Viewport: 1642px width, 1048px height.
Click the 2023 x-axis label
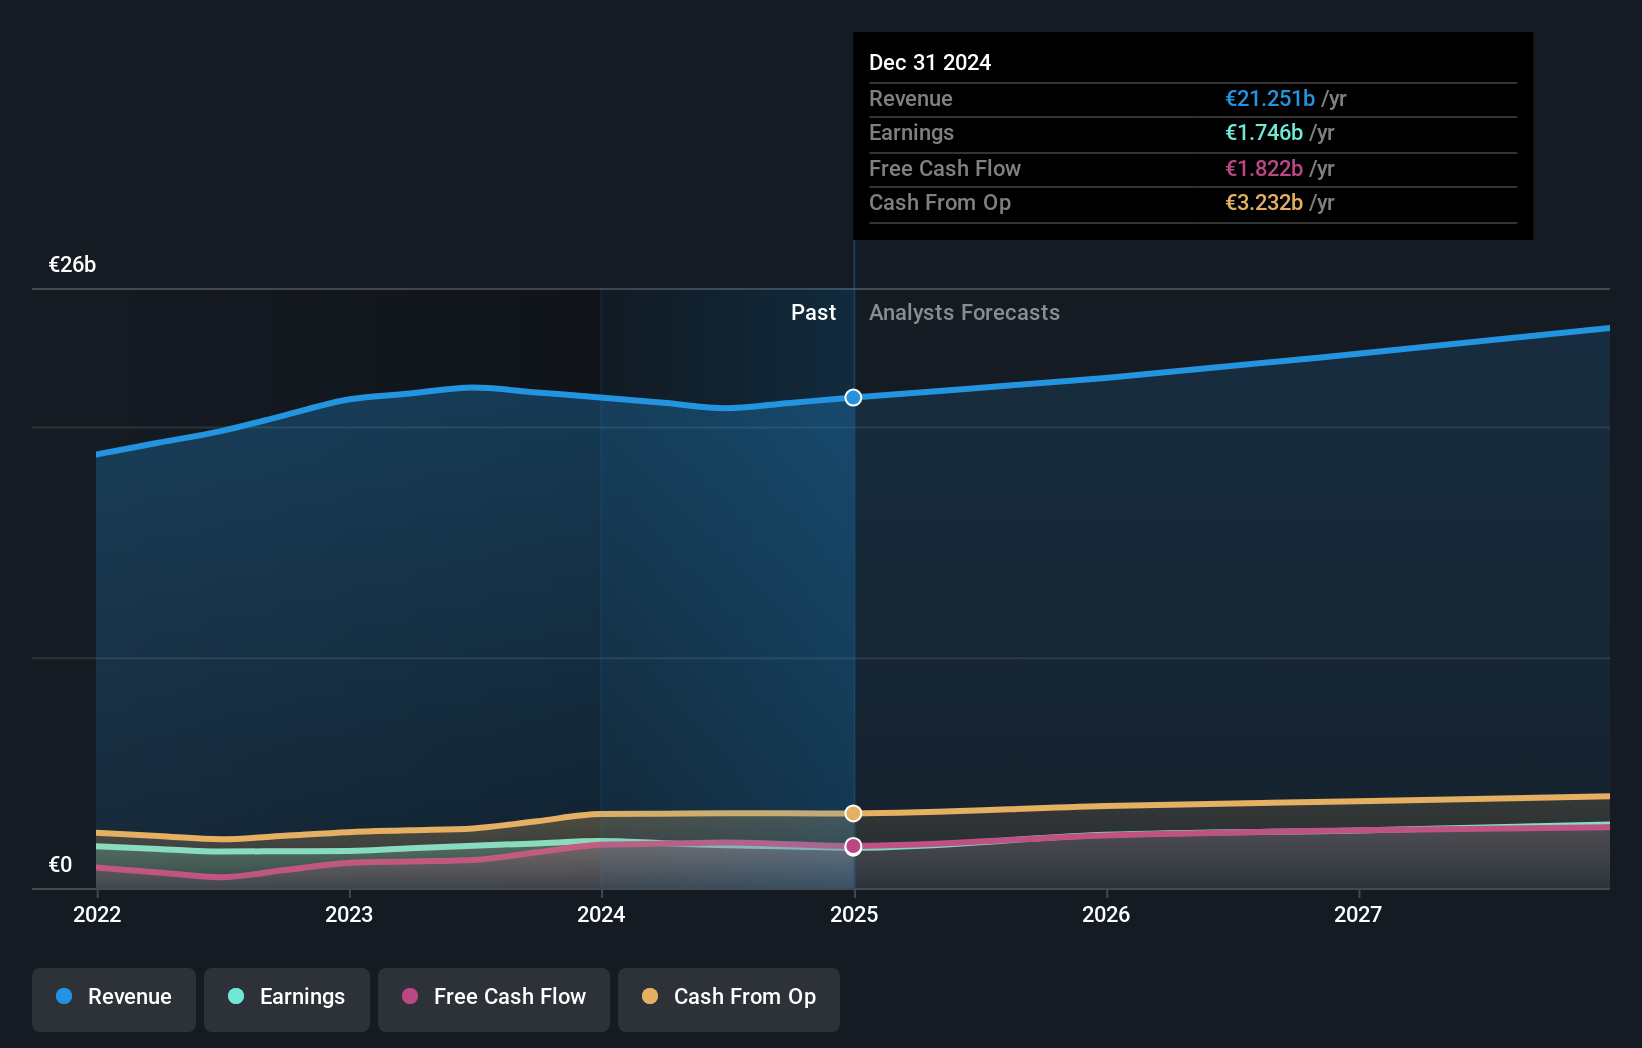[349, 914]
